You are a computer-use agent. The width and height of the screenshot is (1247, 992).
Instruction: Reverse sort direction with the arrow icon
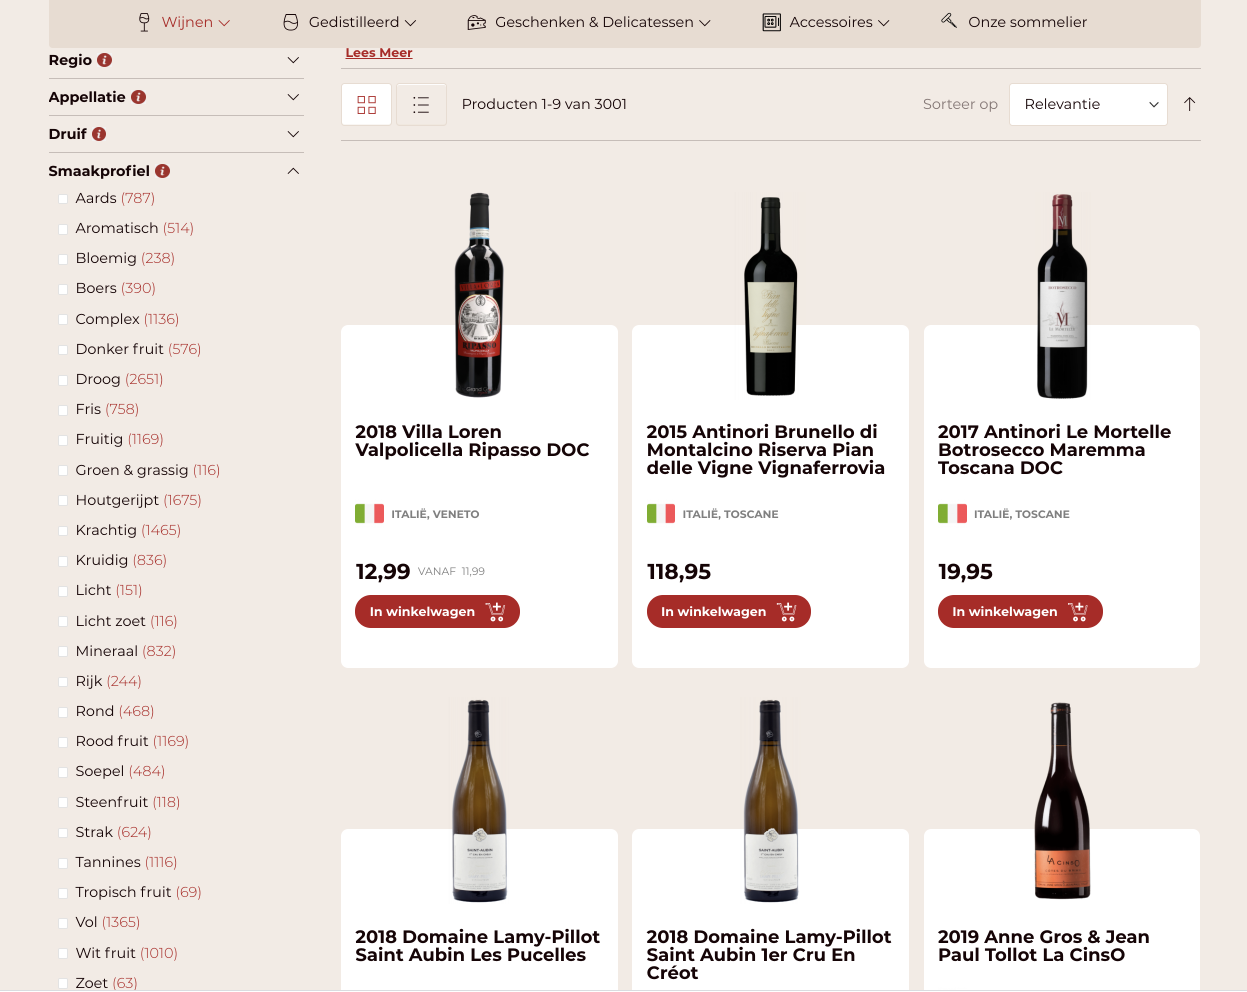(1189, 104)
